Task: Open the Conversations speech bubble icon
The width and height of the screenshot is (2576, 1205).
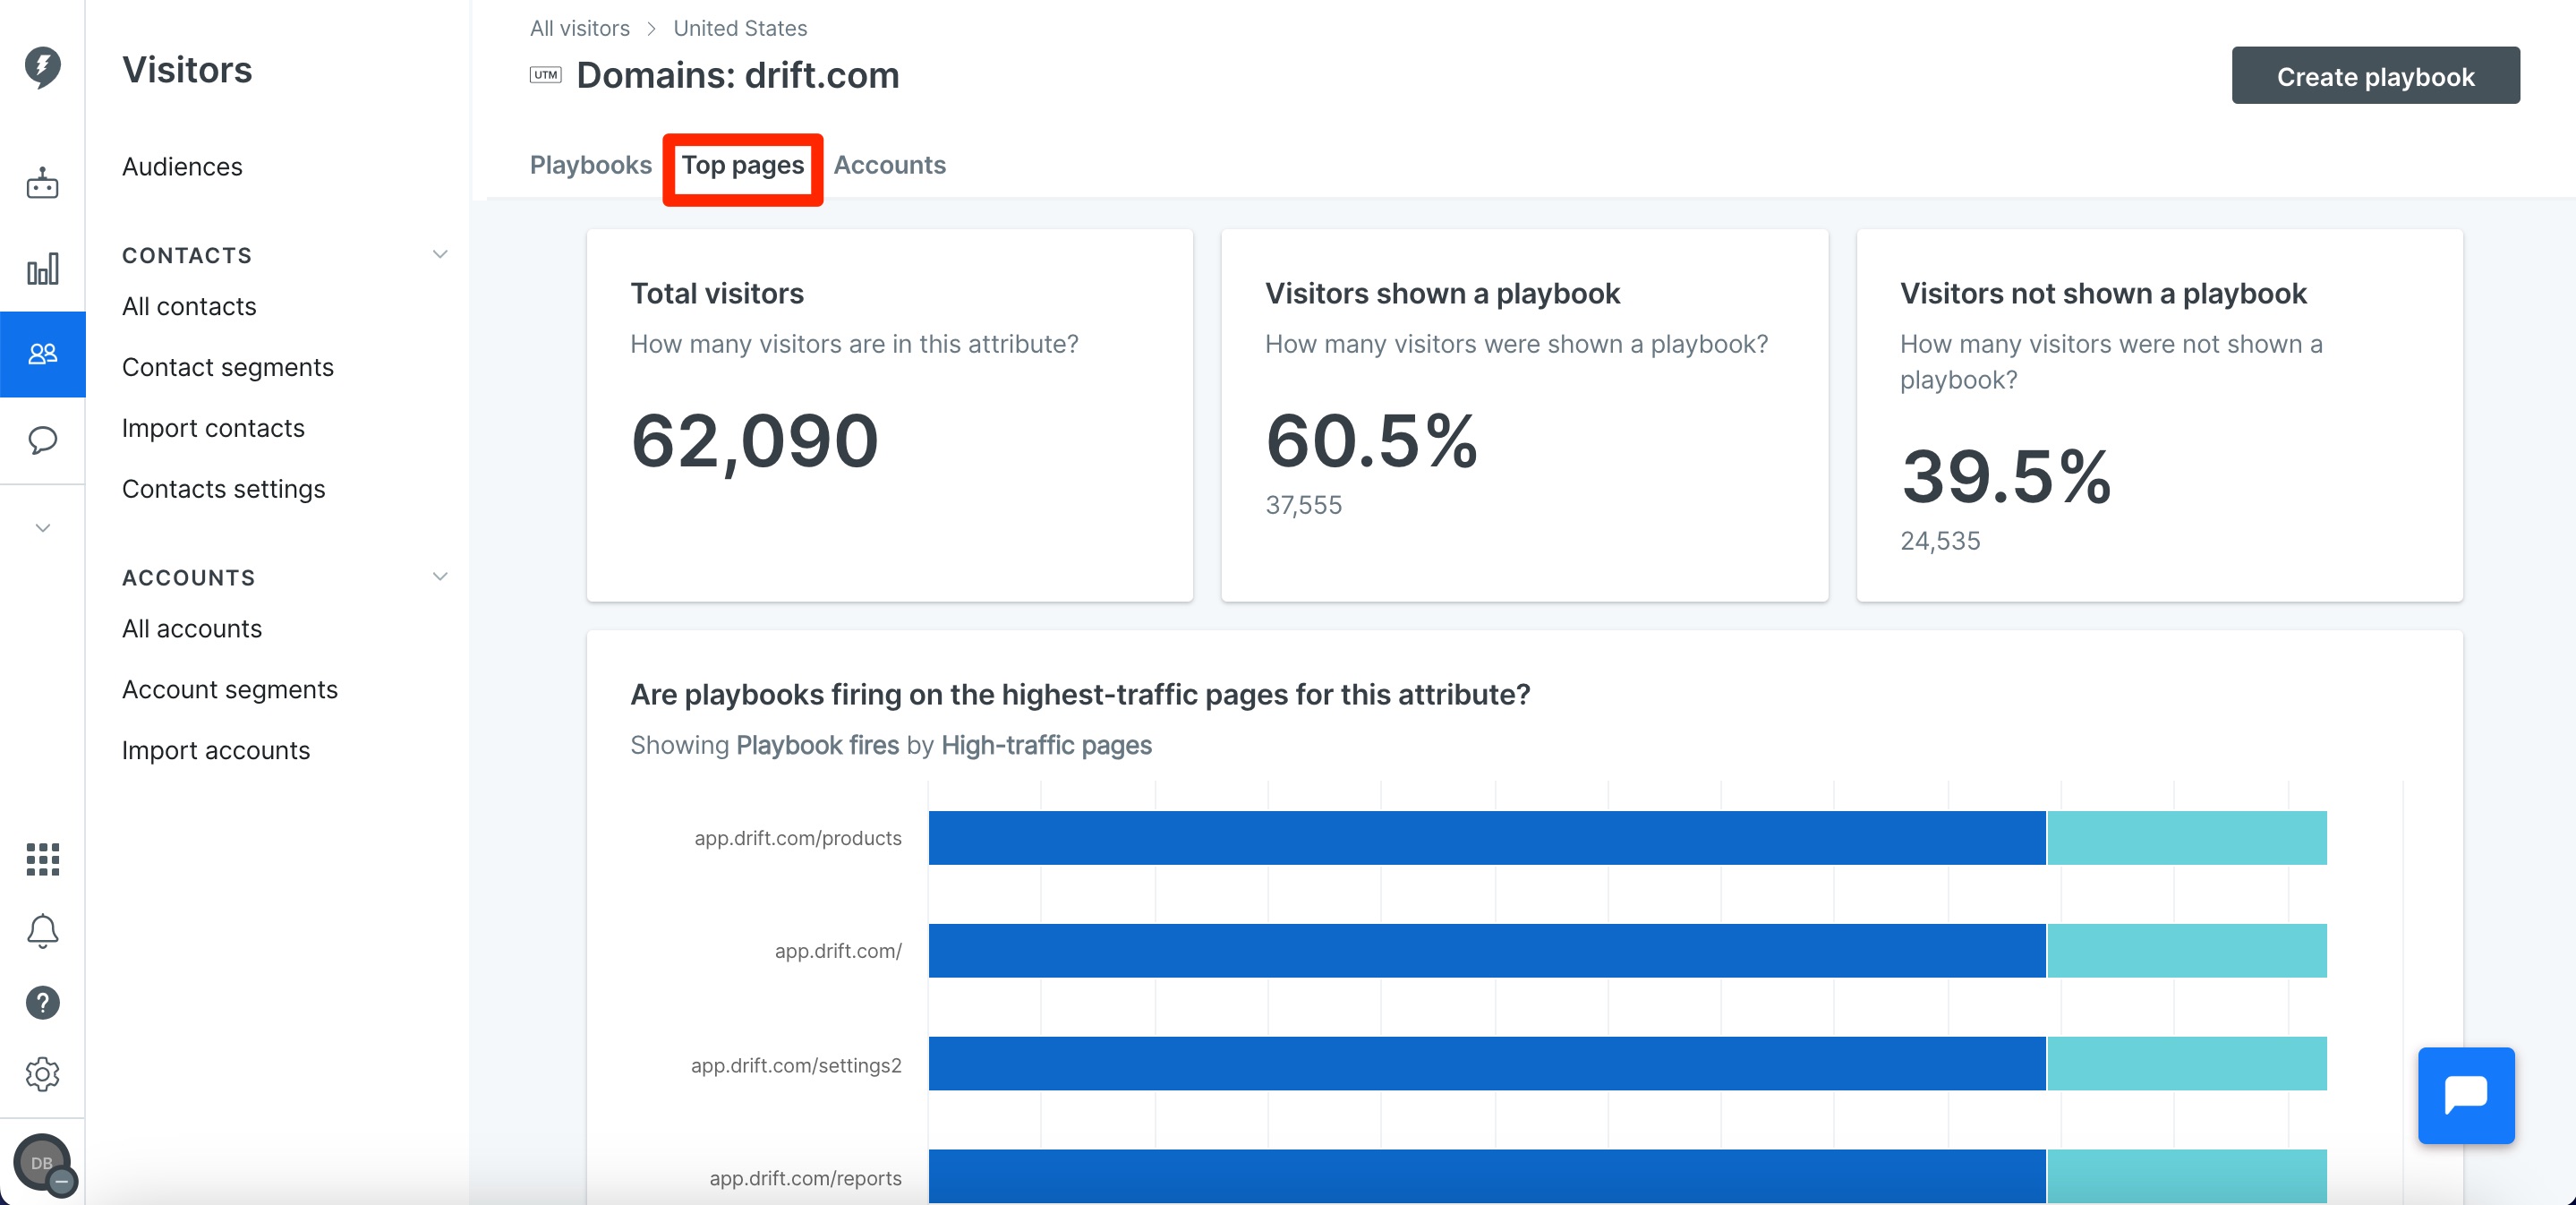Action: point(42,440)
